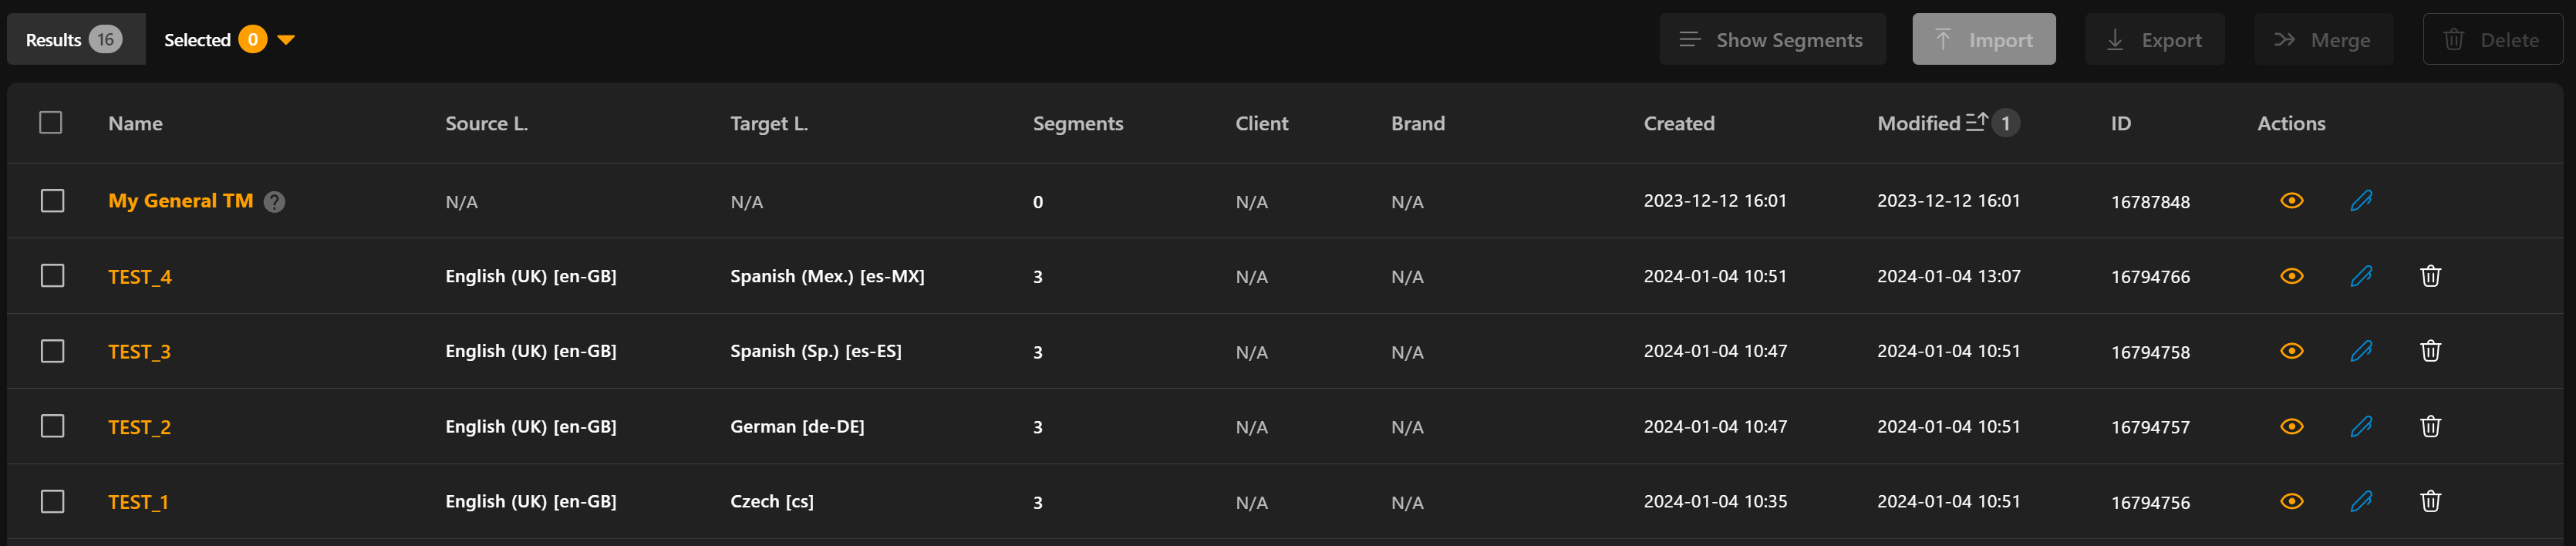Viewport: 2576px width, 546px height.
Task: Click the Show Segments button
Action: click(1772, 40)
